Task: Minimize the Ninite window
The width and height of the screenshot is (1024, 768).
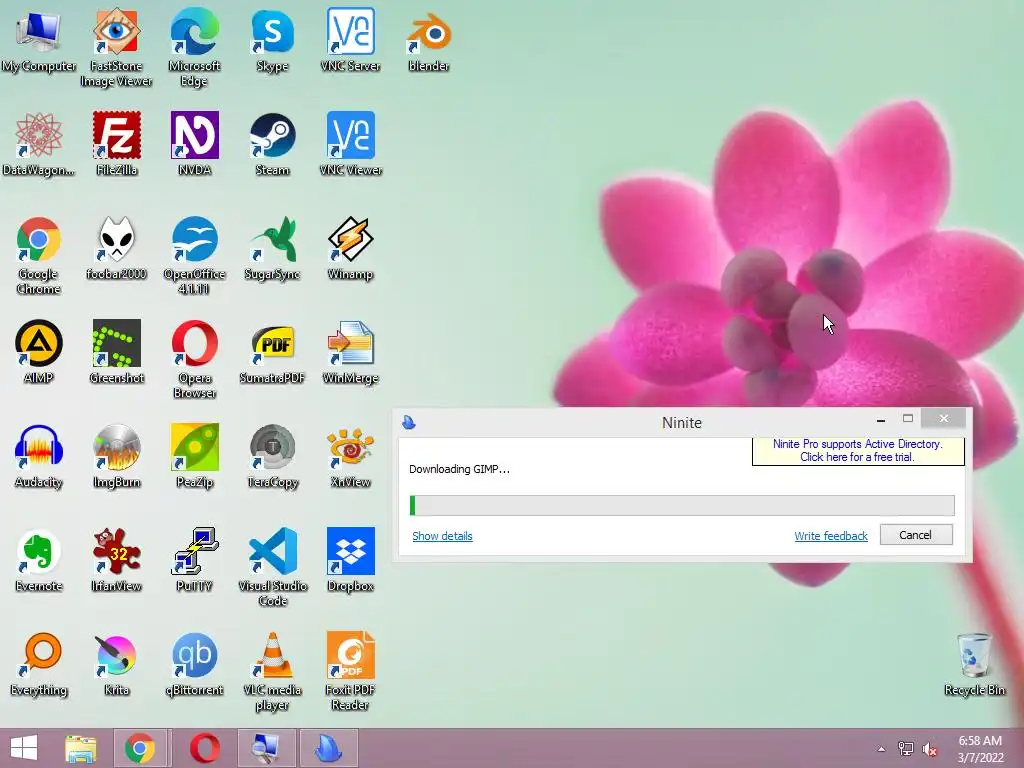Action: pyautogui.click(x=880, y=419)
